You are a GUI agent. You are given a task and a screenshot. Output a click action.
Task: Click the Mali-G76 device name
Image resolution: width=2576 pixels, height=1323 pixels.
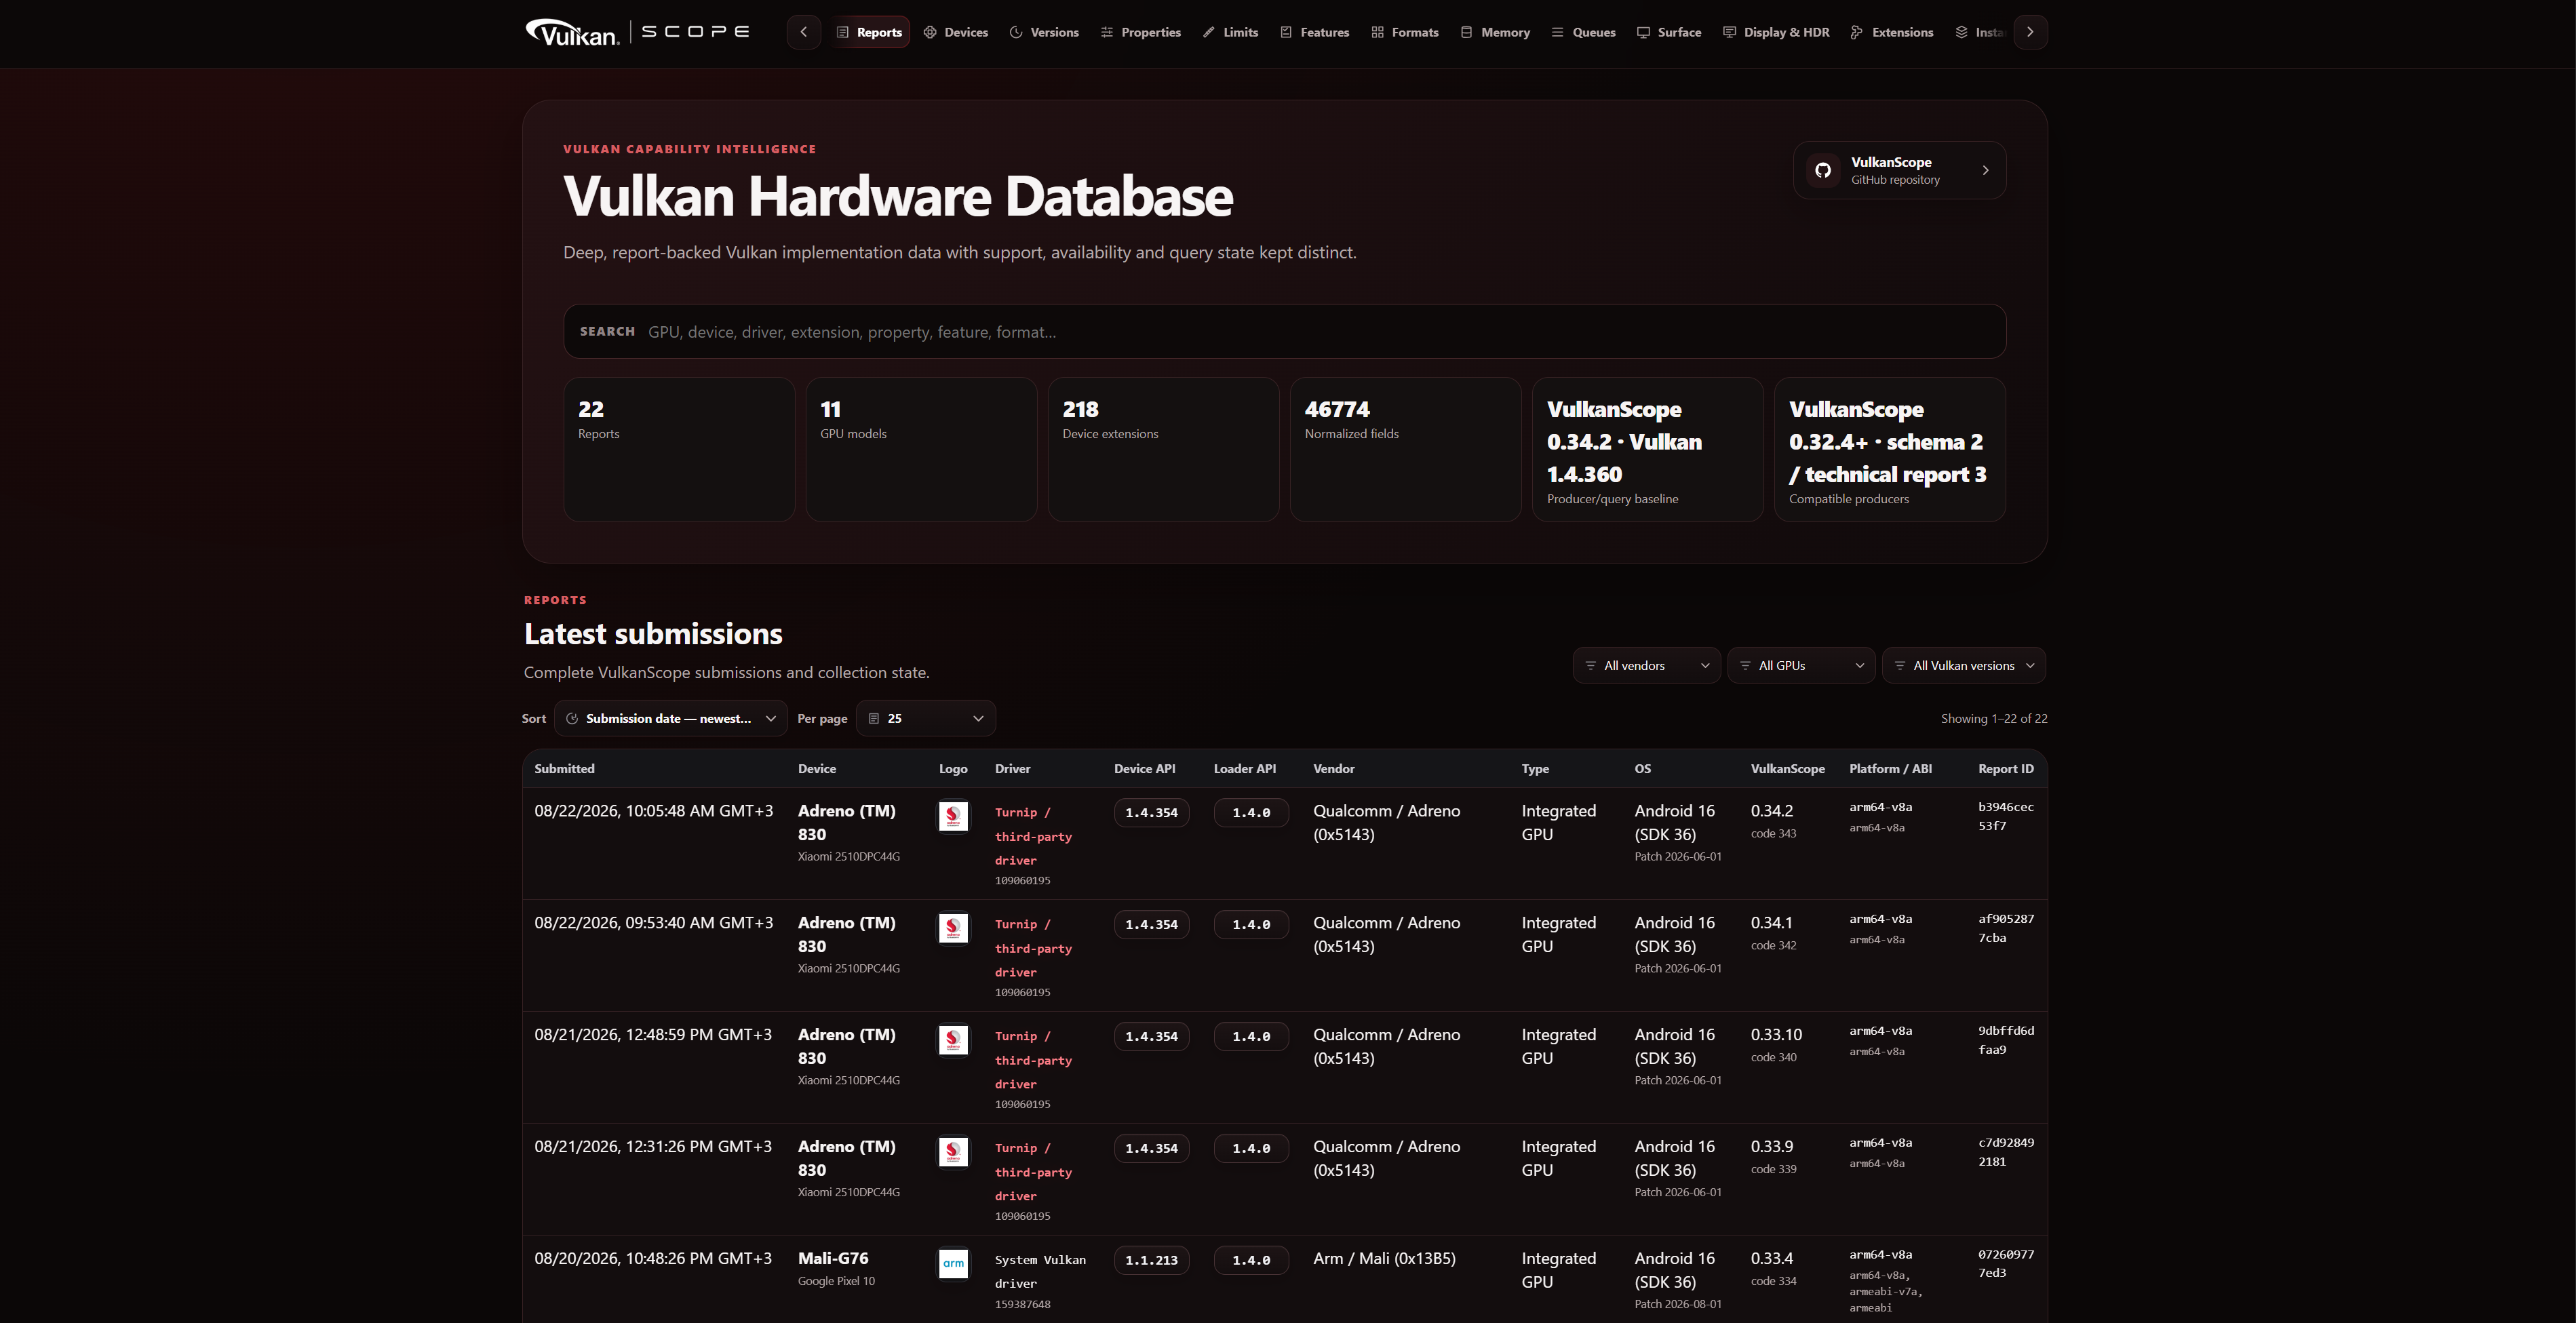pyautogui.click(x=833, y=1258)
